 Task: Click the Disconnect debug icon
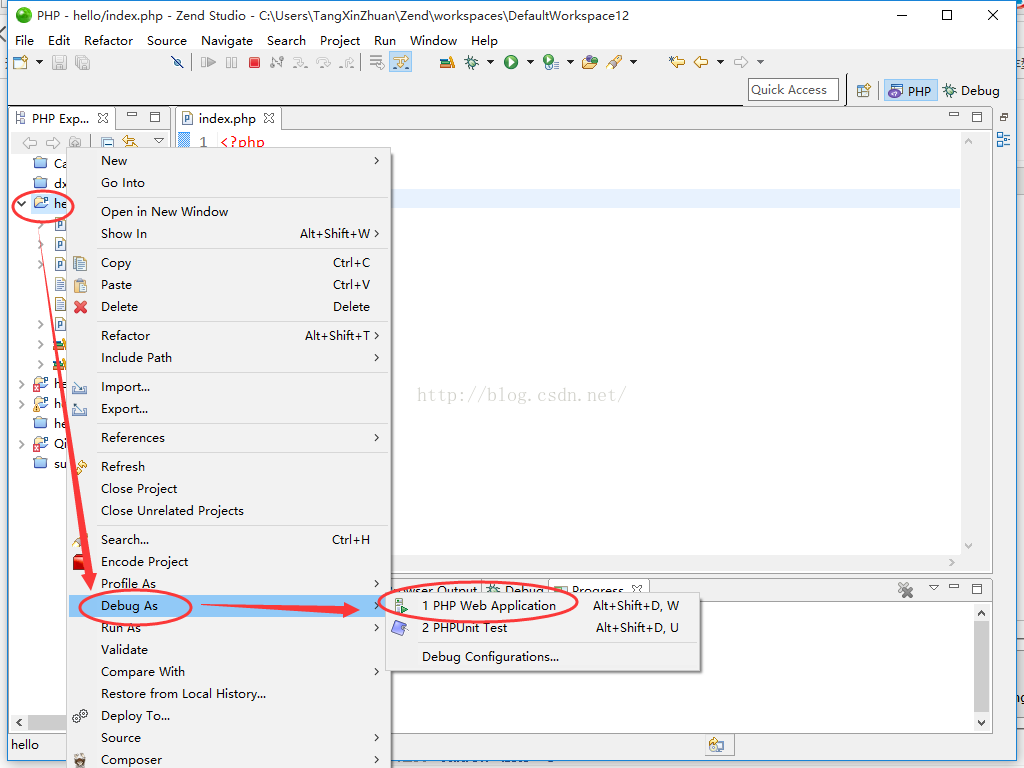(x=277, y=63)
